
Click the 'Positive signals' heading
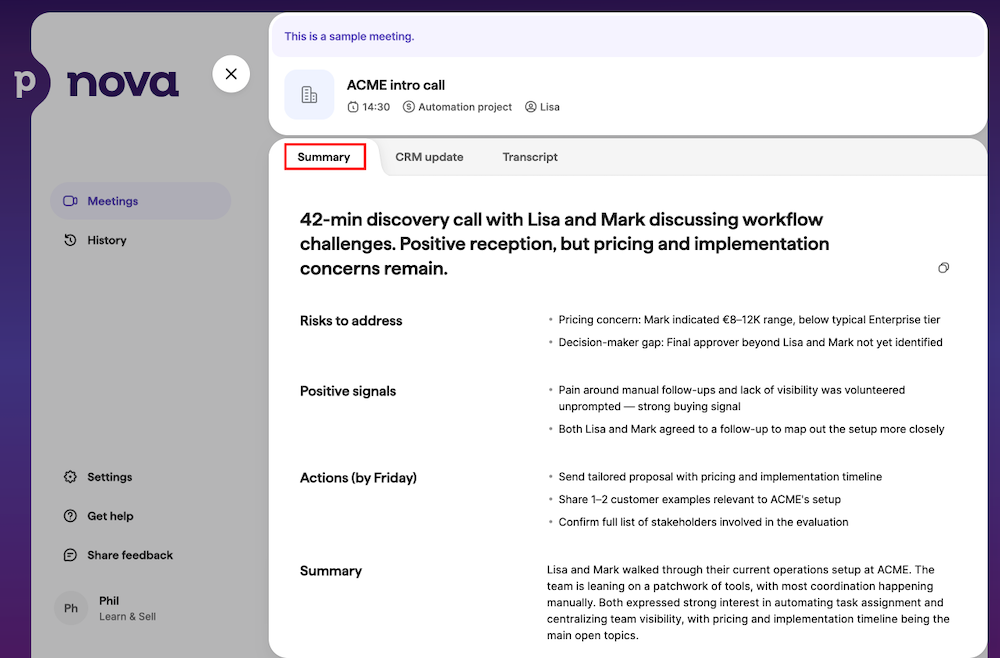tap(348, 391)
